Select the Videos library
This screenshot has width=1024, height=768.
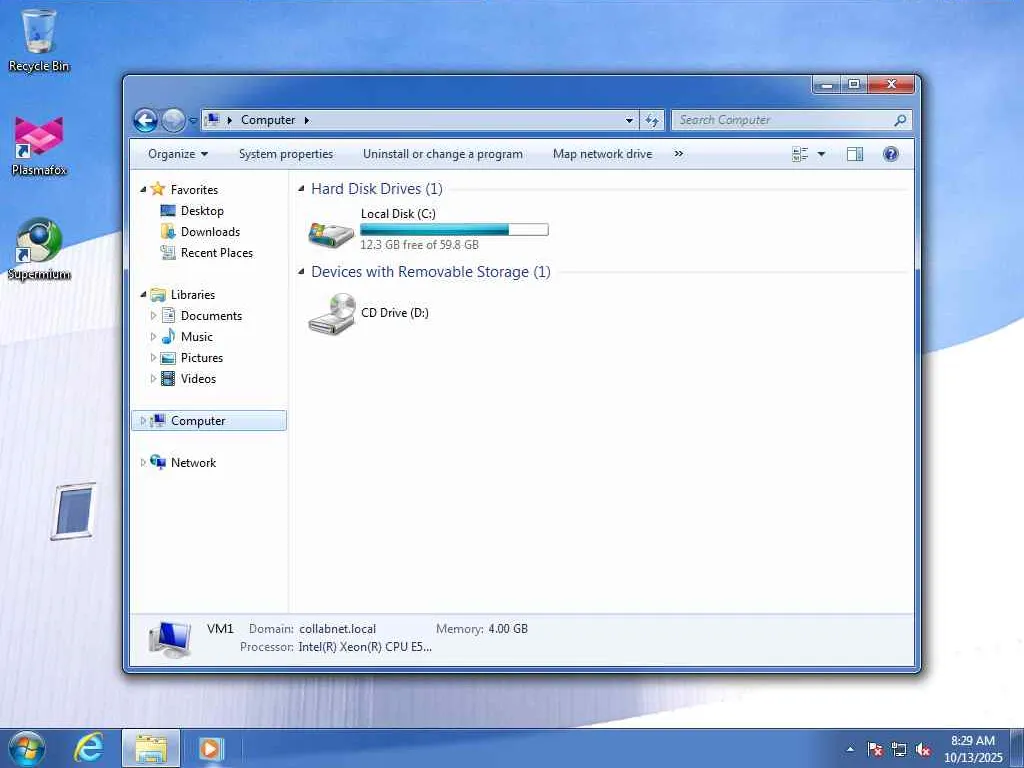click(198, 379)
